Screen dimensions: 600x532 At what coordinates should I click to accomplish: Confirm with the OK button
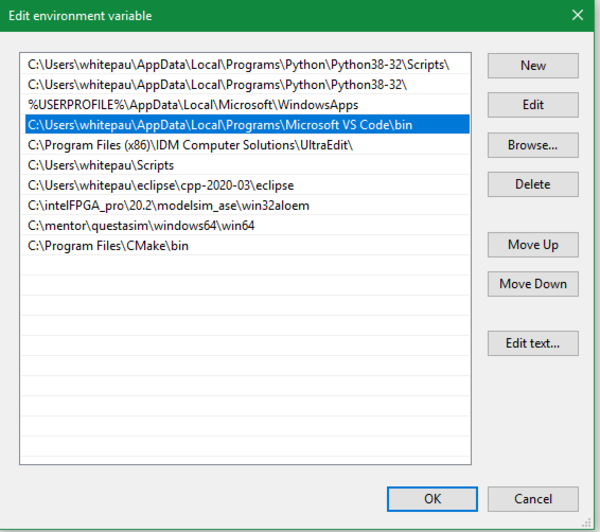pos(432,498)
